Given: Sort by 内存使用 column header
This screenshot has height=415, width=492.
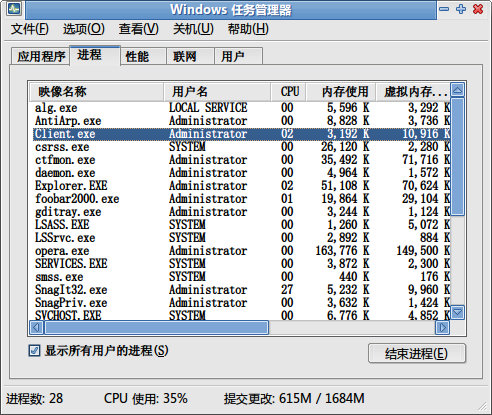Looking at the screenshot, I should 341,92.
